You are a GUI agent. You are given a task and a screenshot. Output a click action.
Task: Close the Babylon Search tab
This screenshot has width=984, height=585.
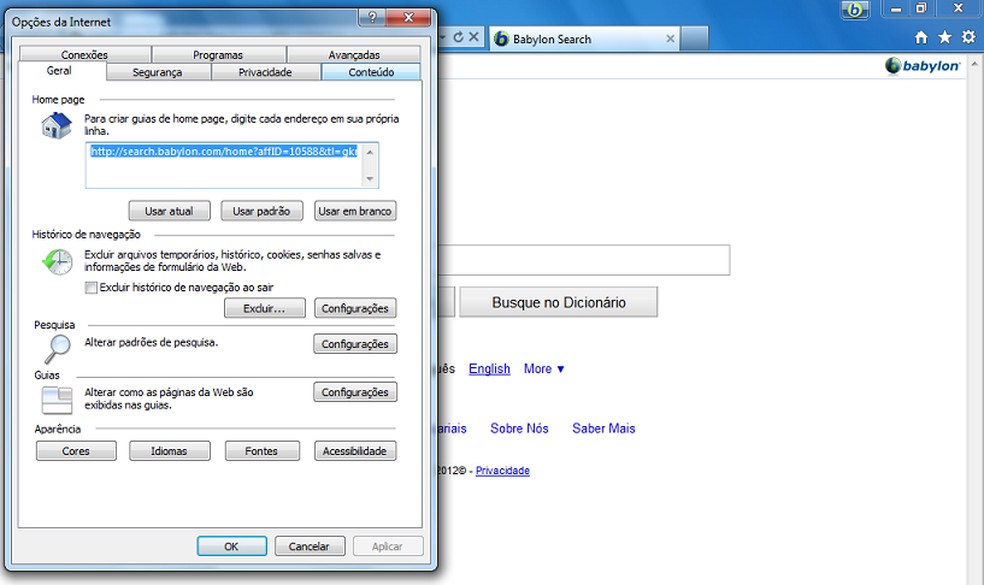coord(670,39)
